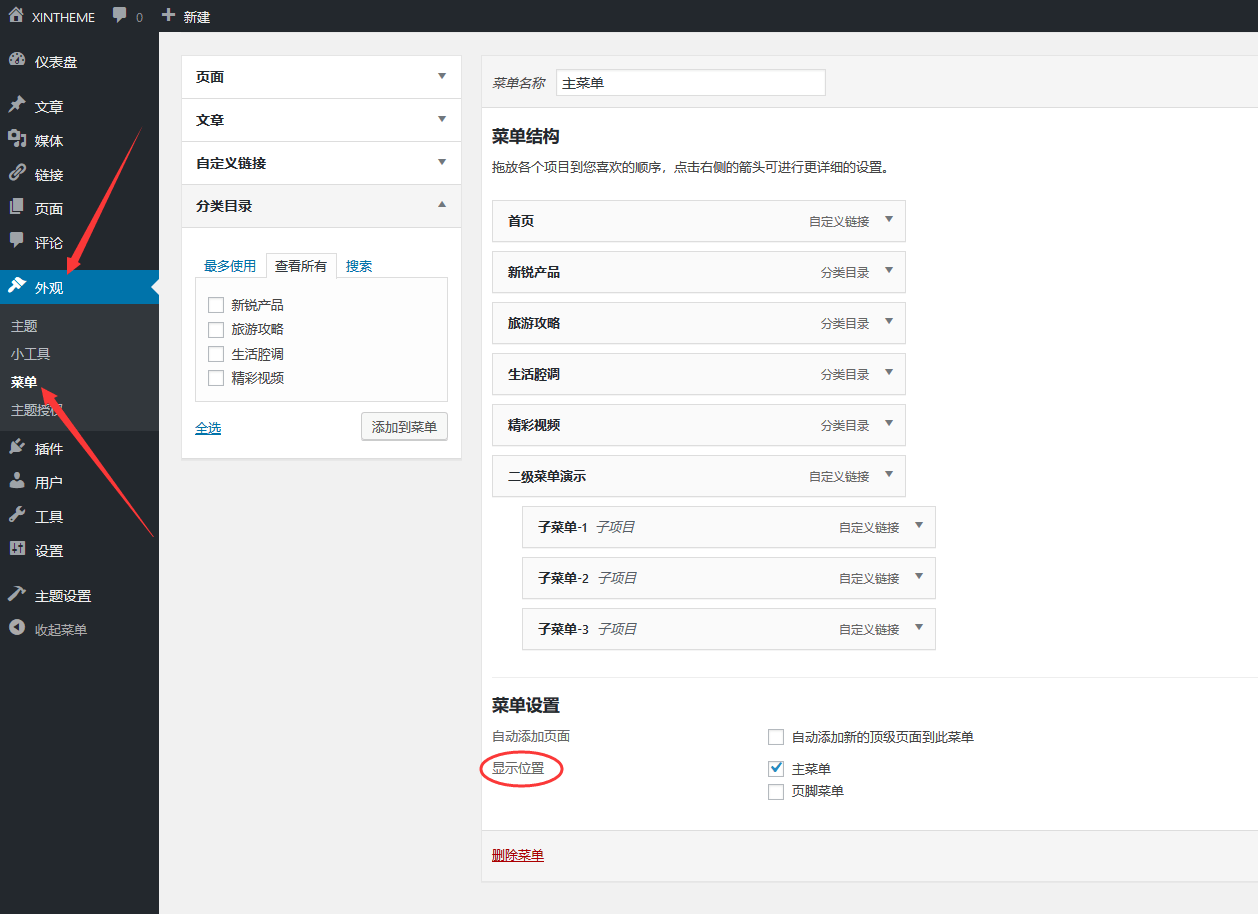Open the comments bubble icon in top bar
This screenshot has width=1258, height=914.
pyautogui.click(x=120, y=16)
